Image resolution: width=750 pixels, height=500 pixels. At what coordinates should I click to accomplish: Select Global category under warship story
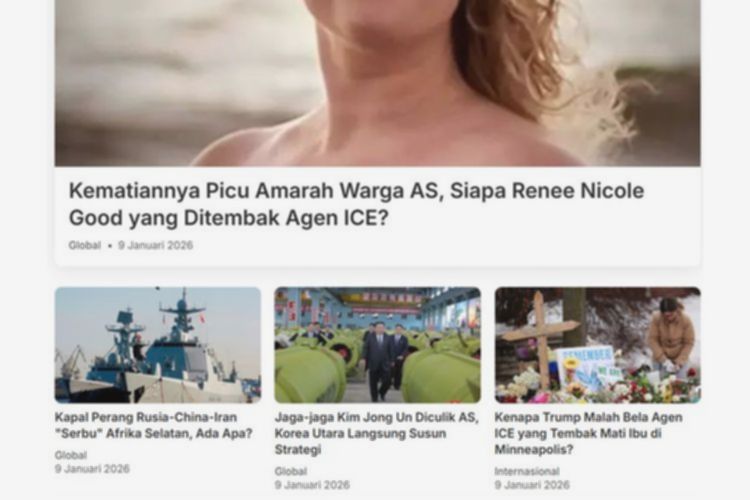click(x=71, y=455)
